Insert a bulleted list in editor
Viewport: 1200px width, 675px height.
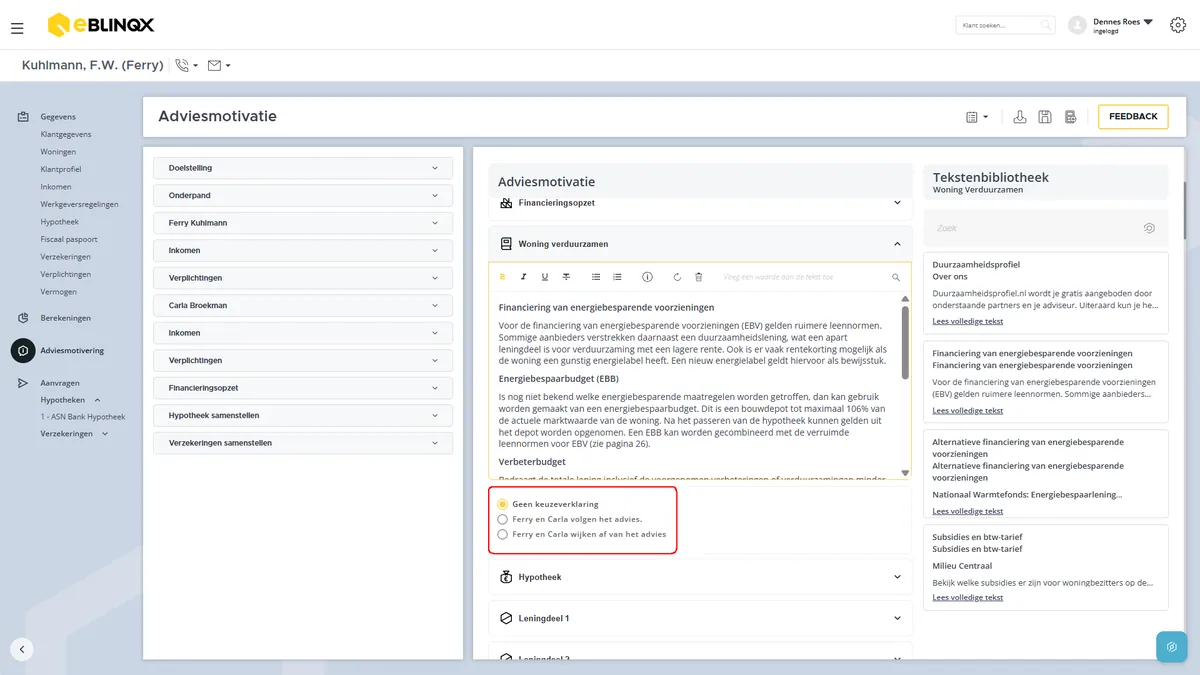[596, 277]
